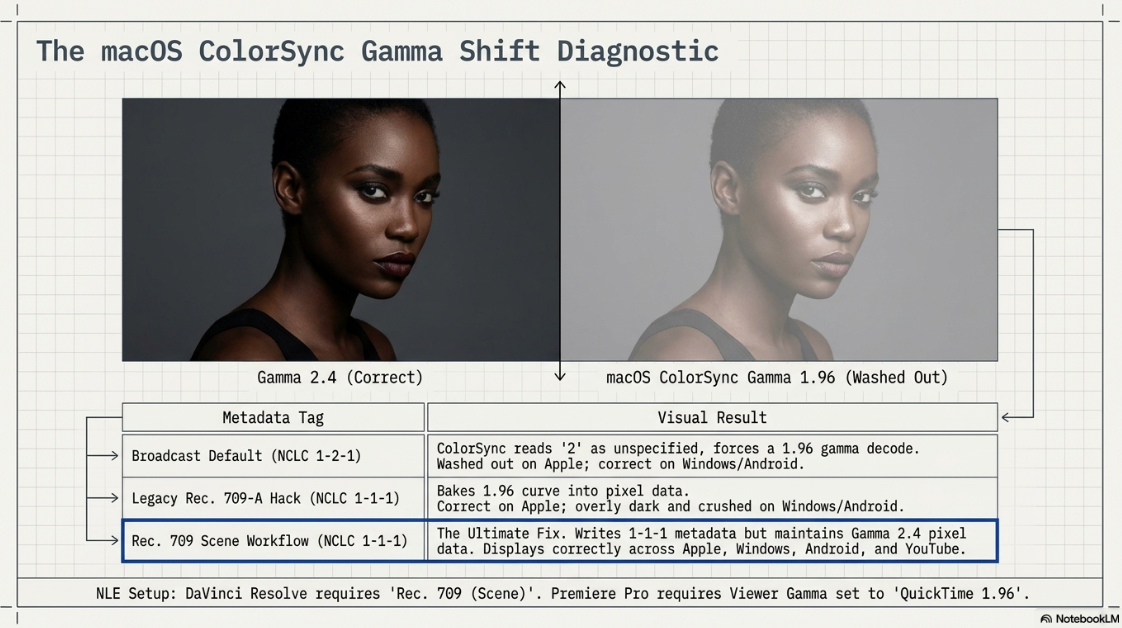Select the 'Rec. 709 Scene Workflow (NCLC 1-1-1)' cell
The height and width of the screenshot is (628, 1122).
[x=273, y=541]
